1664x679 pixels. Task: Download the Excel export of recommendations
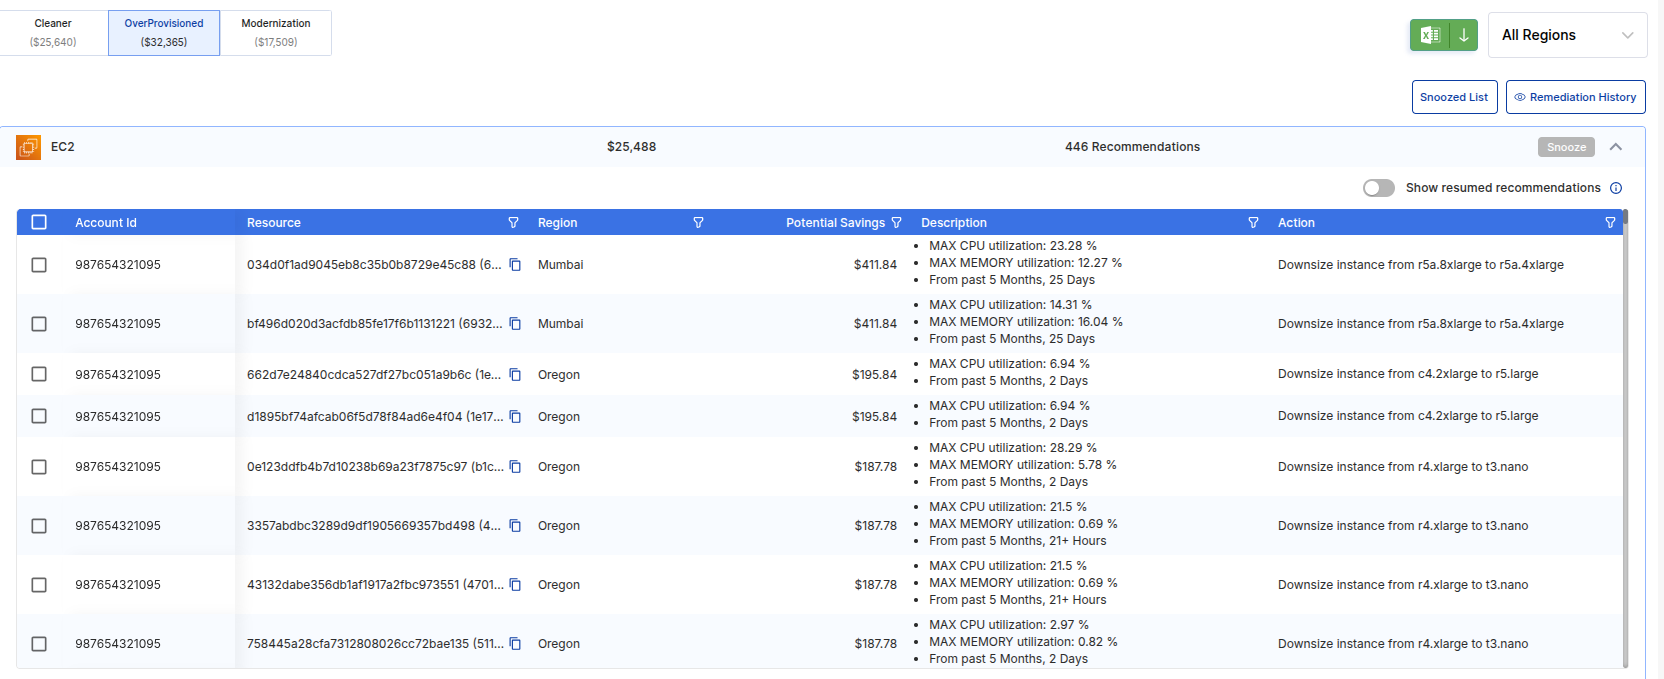pos(1443,35)
